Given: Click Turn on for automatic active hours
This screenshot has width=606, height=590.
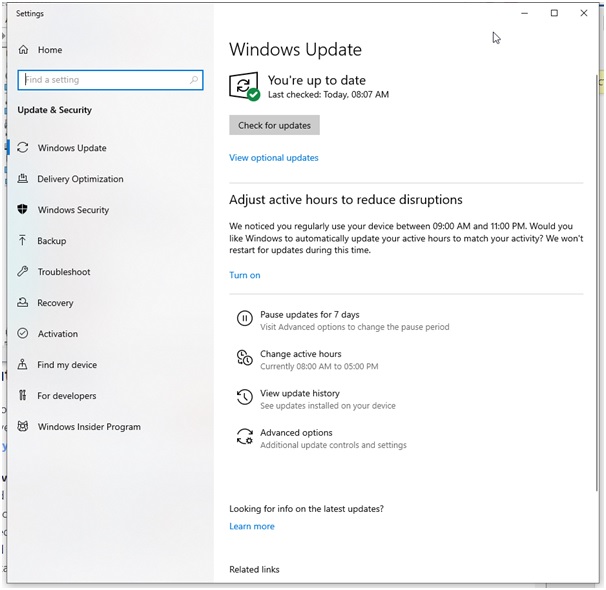Looking at the screenshot, I should click(245, 275).
